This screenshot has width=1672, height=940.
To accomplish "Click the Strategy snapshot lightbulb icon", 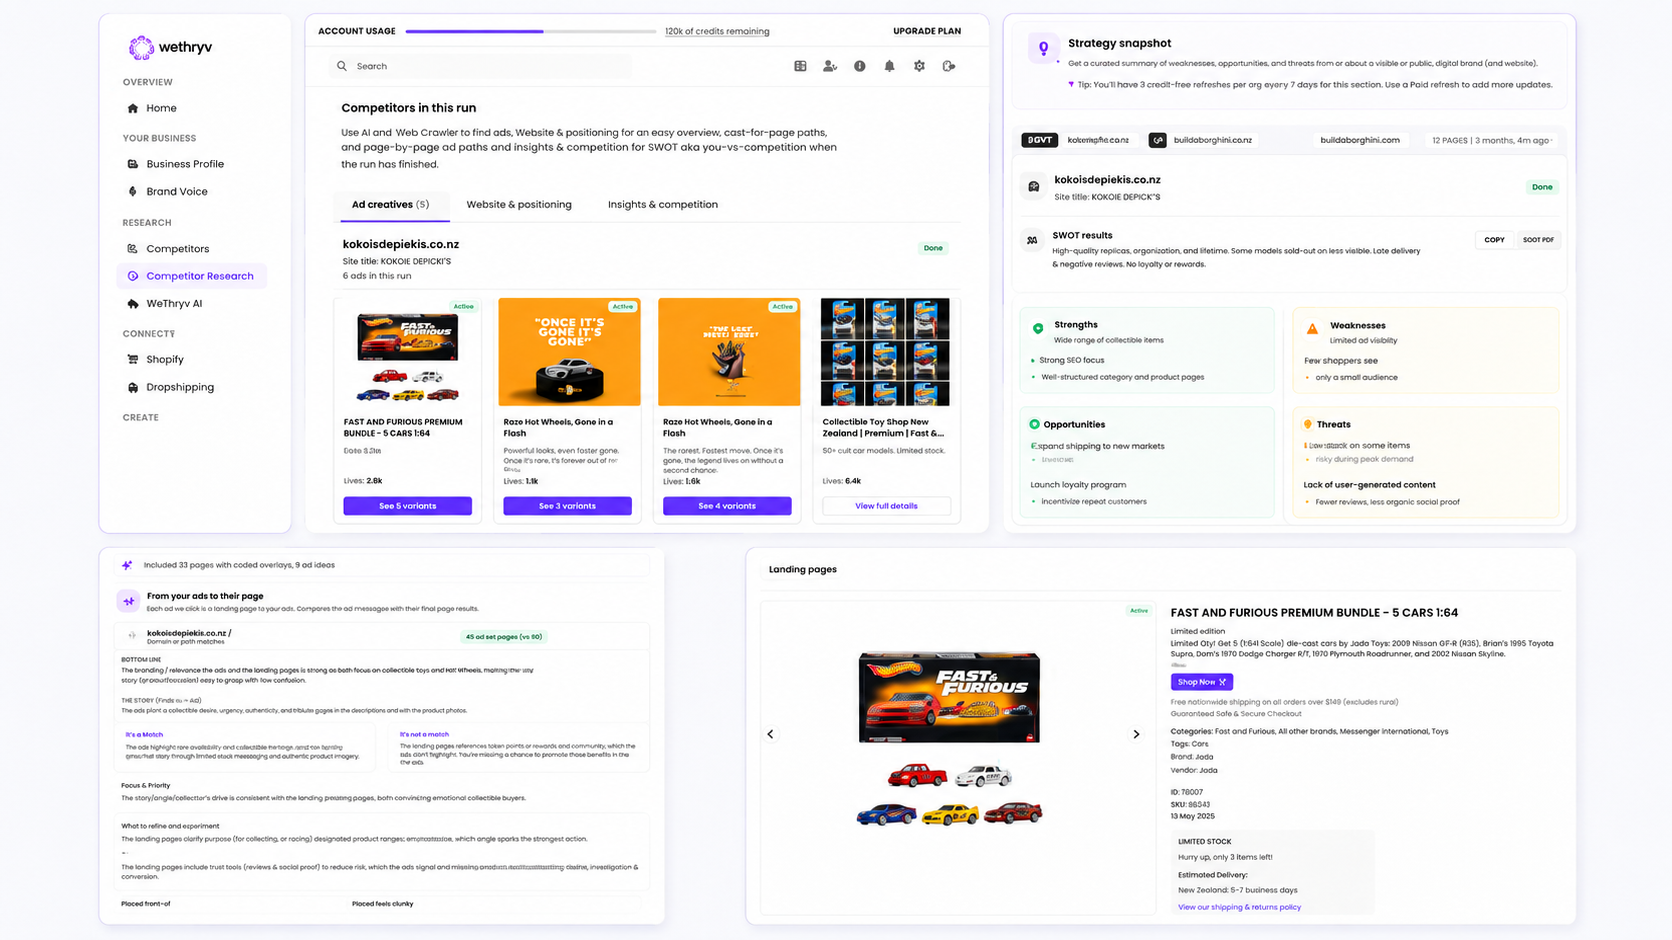I will point(1043,48).
